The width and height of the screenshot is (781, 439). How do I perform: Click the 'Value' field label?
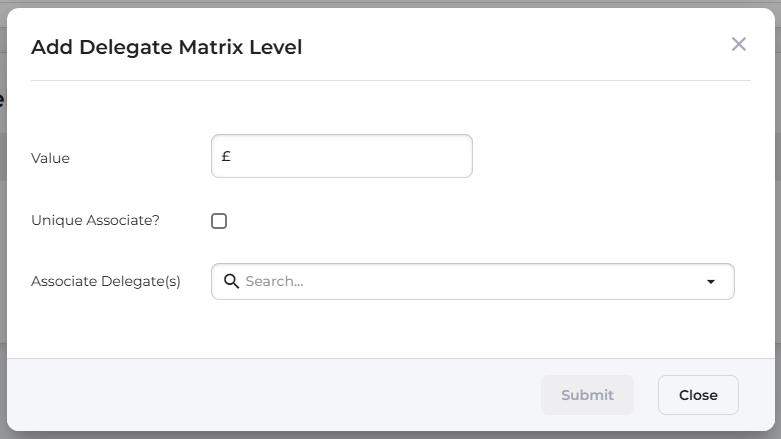[50, 158]
